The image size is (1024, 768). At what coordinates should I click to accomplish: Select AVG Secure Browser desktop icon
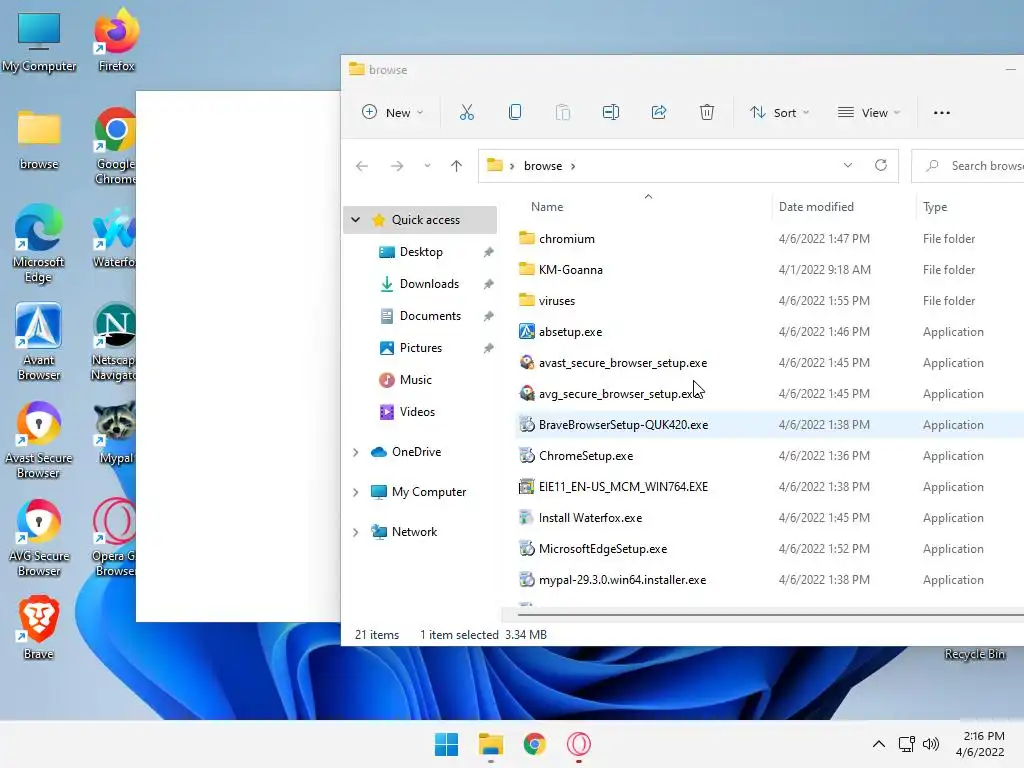tap(39, 537)
